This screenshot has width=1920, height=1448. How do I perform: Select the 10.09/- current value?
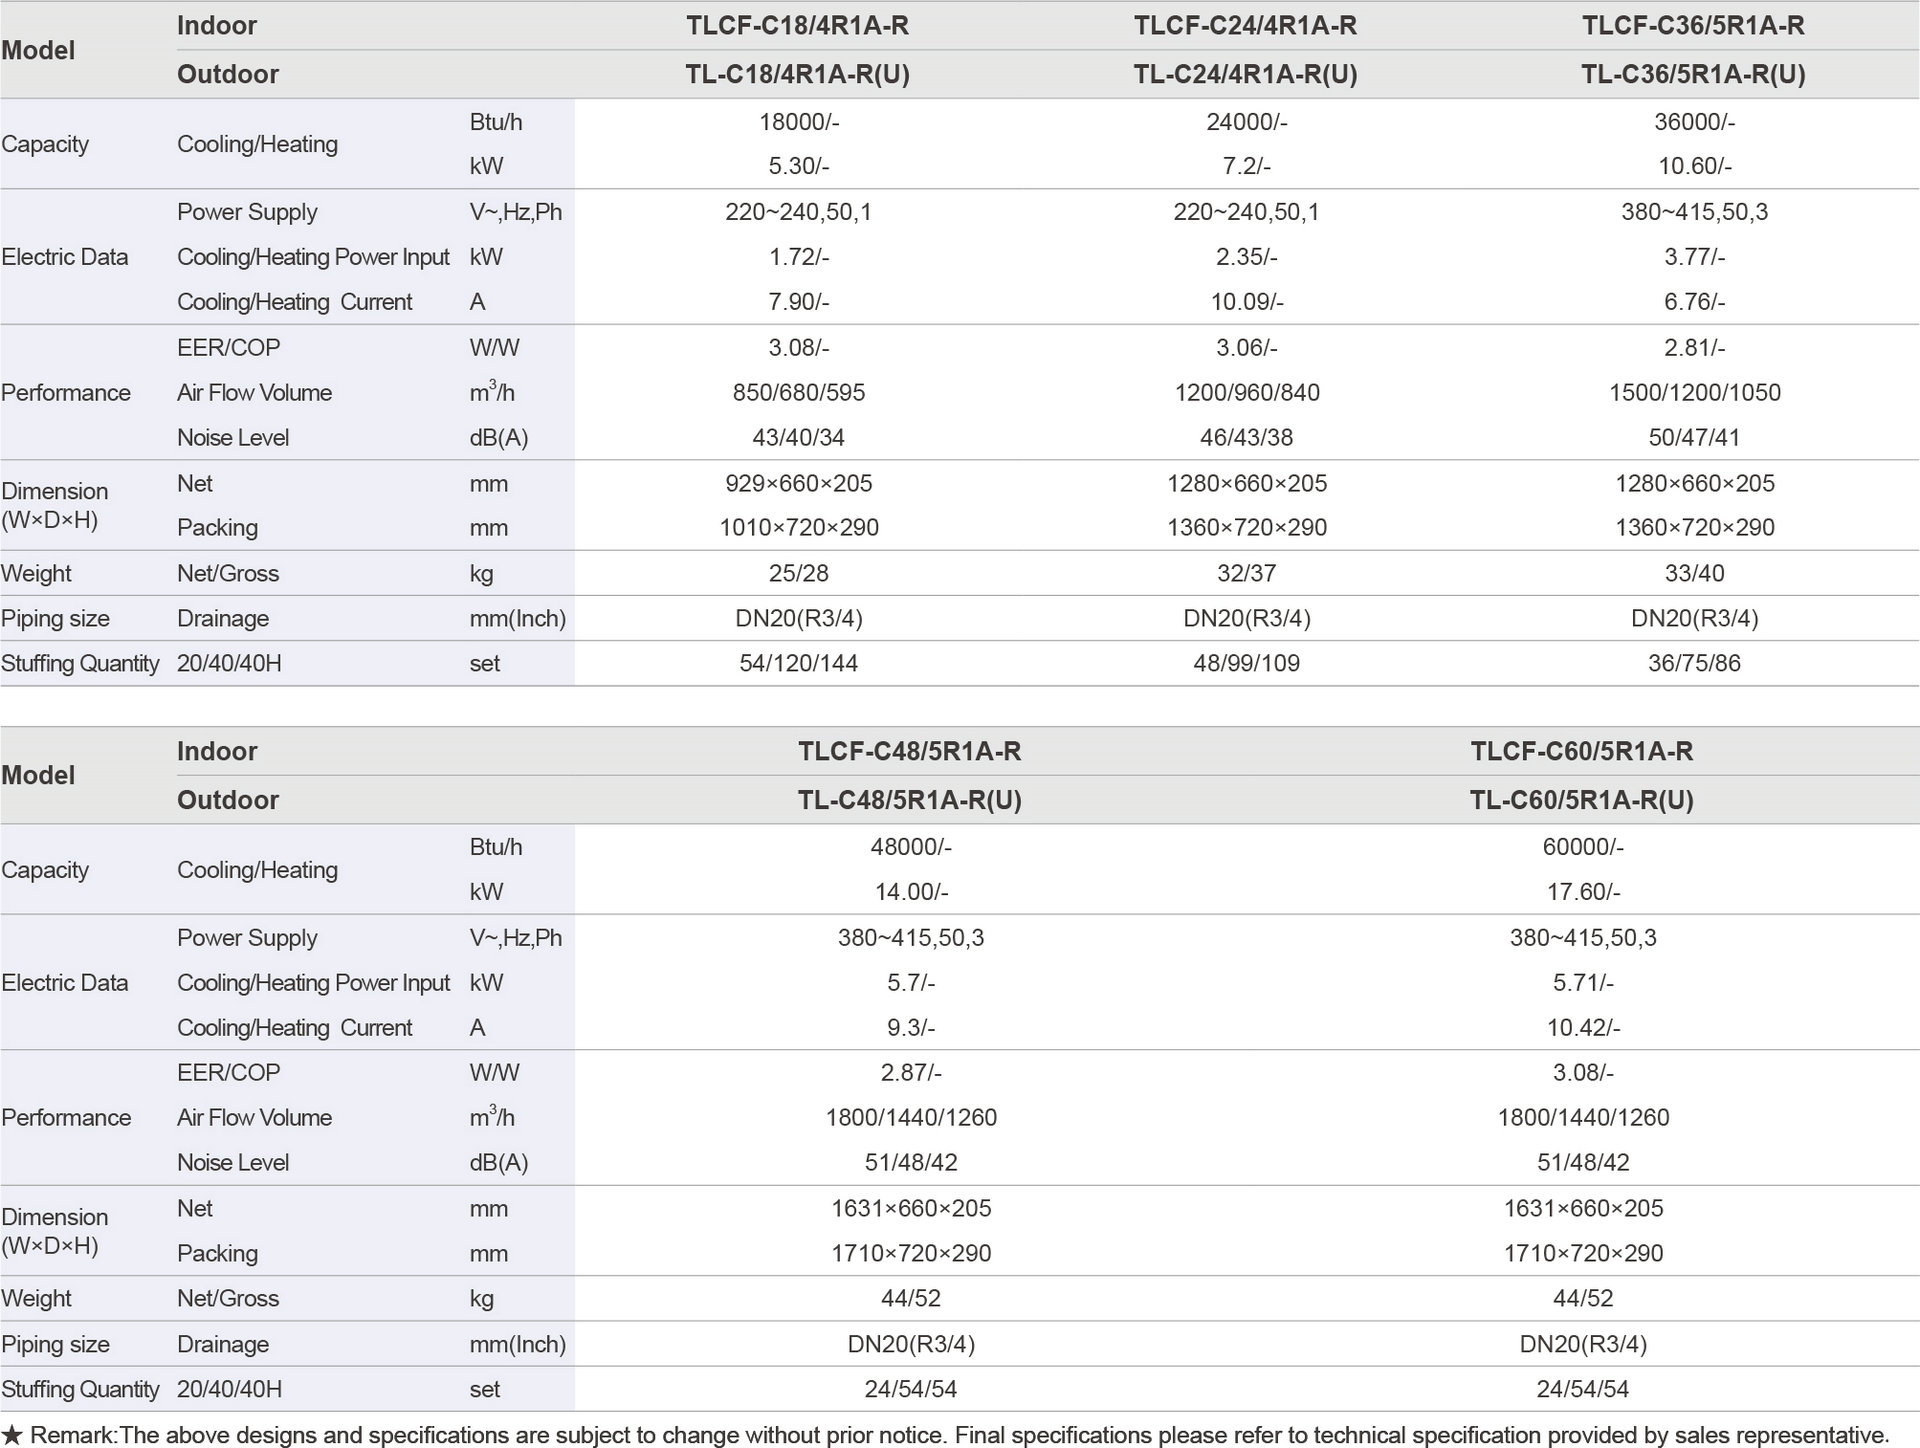click(x=1246, y=302)
